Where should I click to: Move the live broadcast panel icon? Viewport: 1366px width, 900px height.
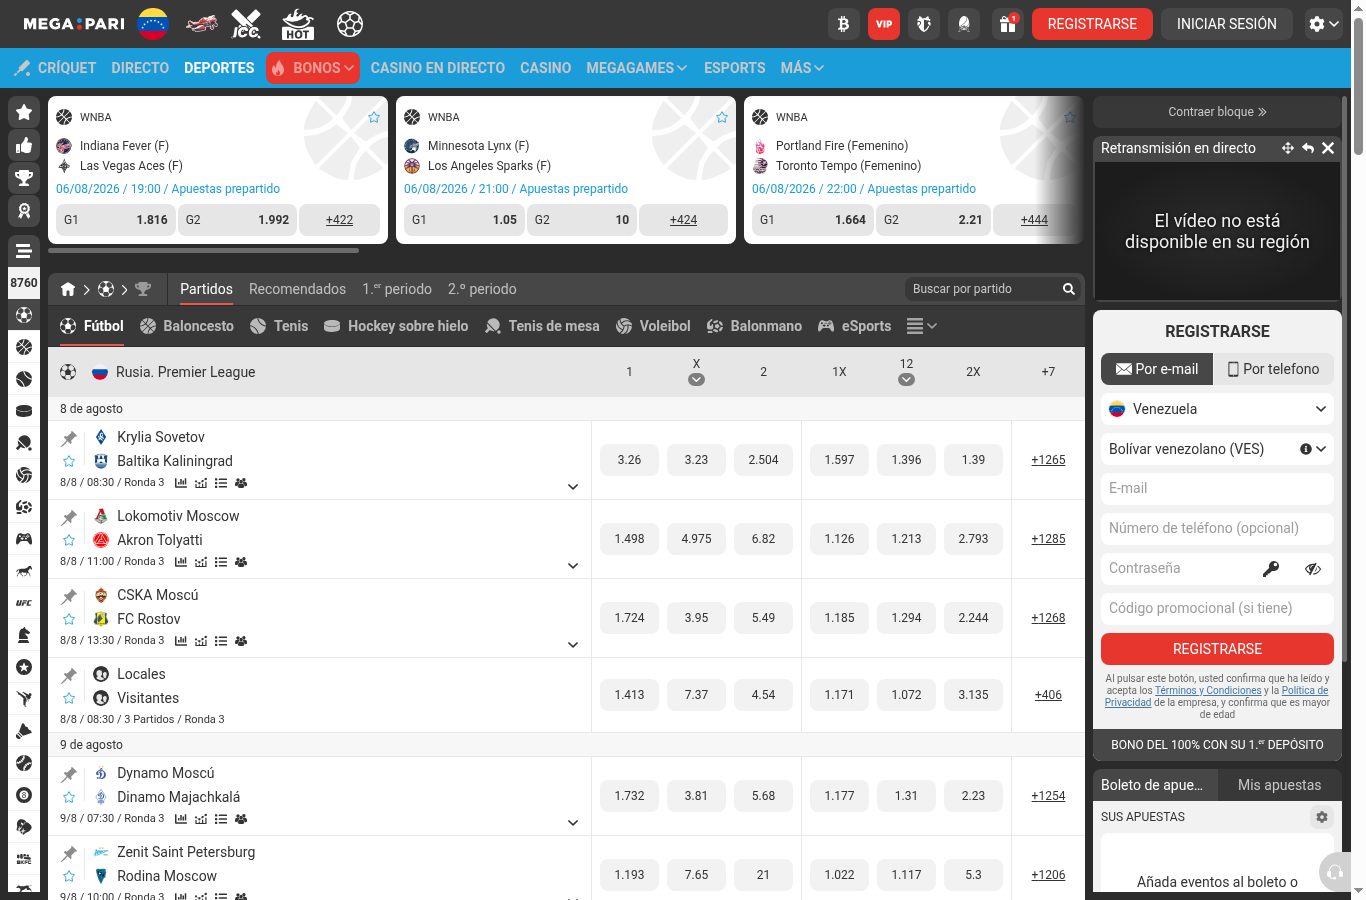1288,148
